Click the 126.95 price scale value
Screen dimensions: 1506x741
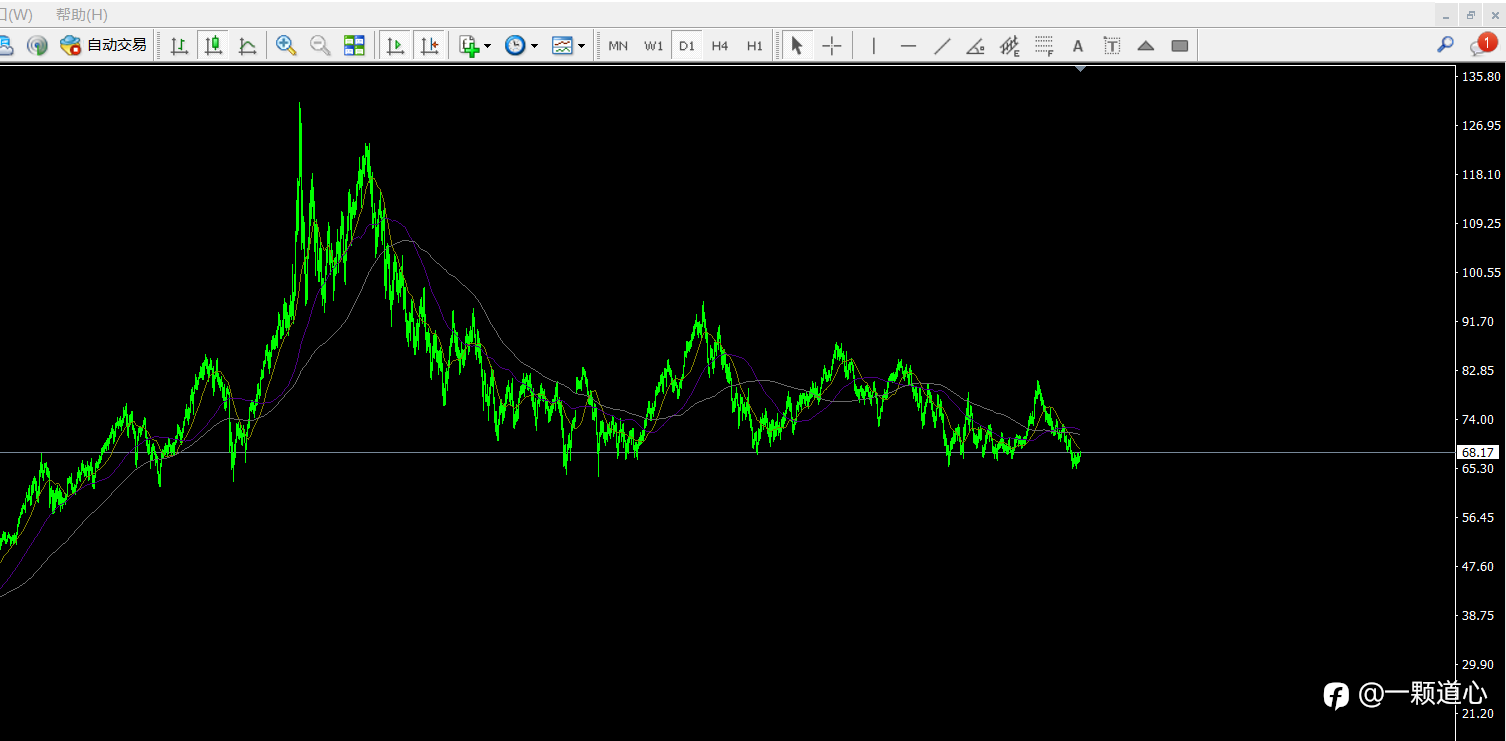(x=1481, y=125)
